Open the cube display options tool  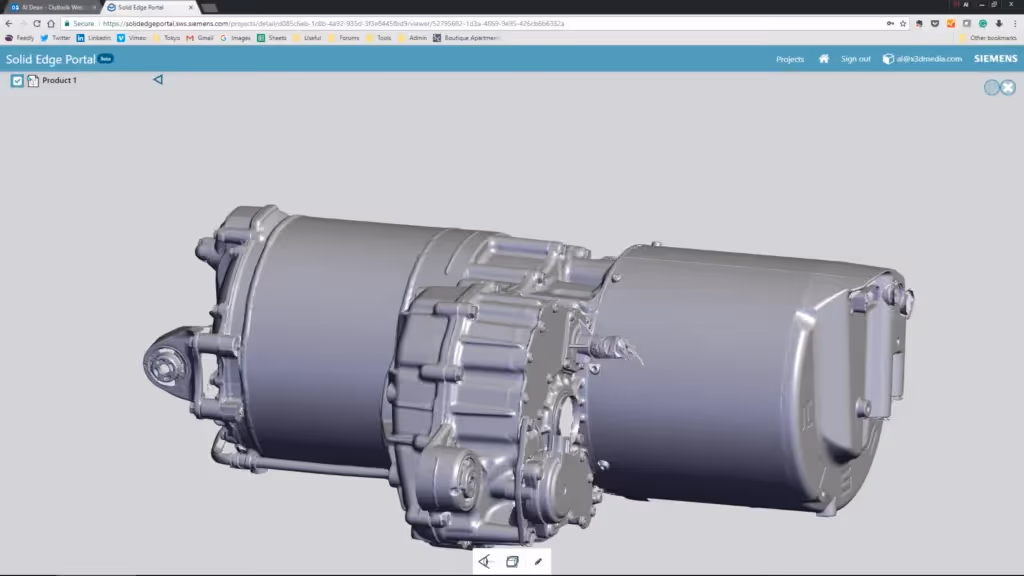pos(512,562)
